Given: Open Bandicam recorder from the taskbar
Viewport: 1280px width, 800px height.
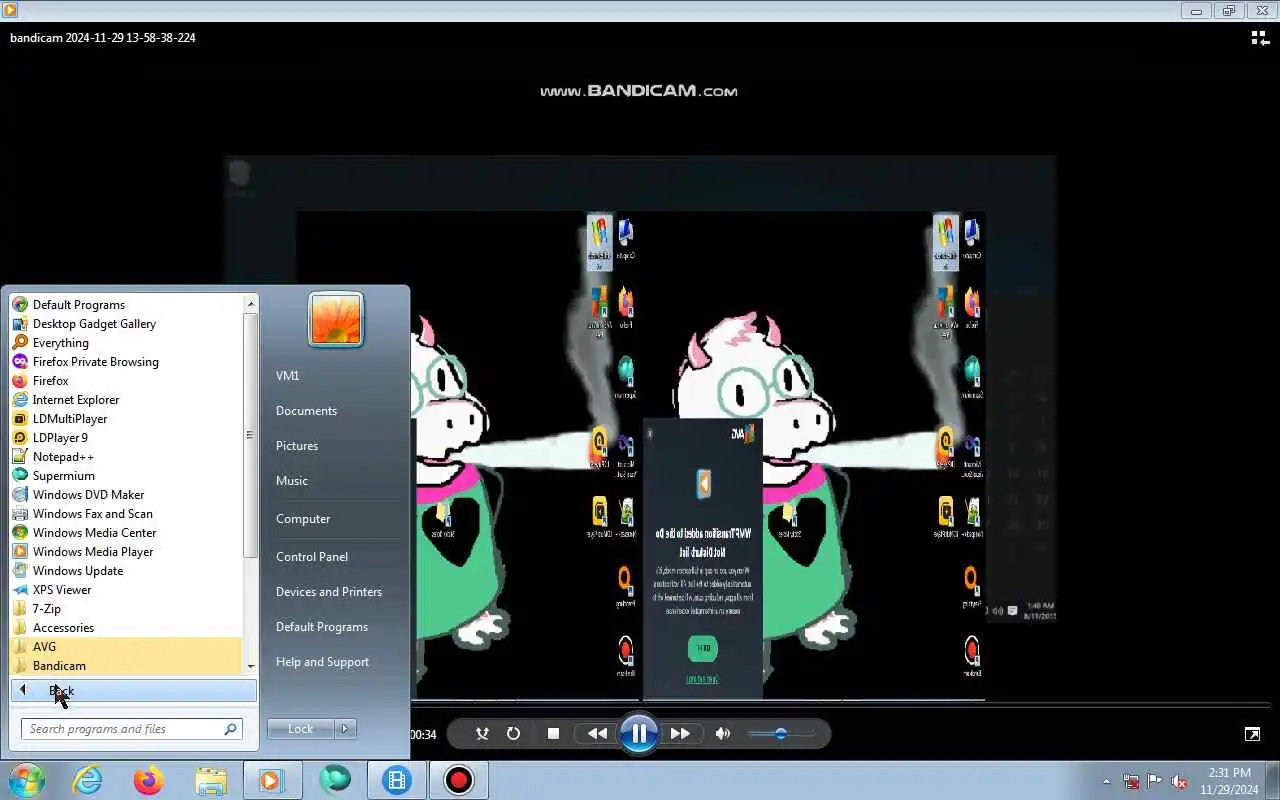Looking at the screenshot, I should coord(458,780).
